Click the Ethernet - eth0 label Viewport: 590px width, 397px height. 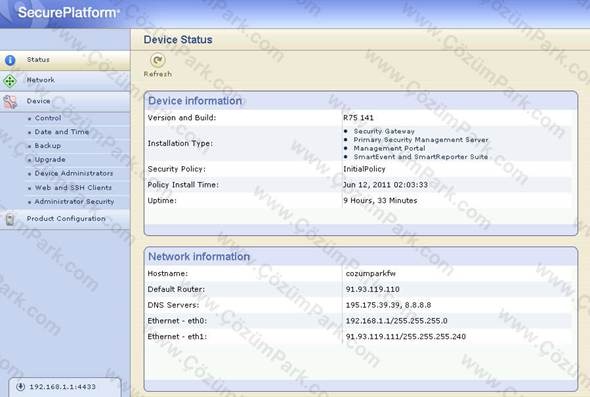pos(177,321)
